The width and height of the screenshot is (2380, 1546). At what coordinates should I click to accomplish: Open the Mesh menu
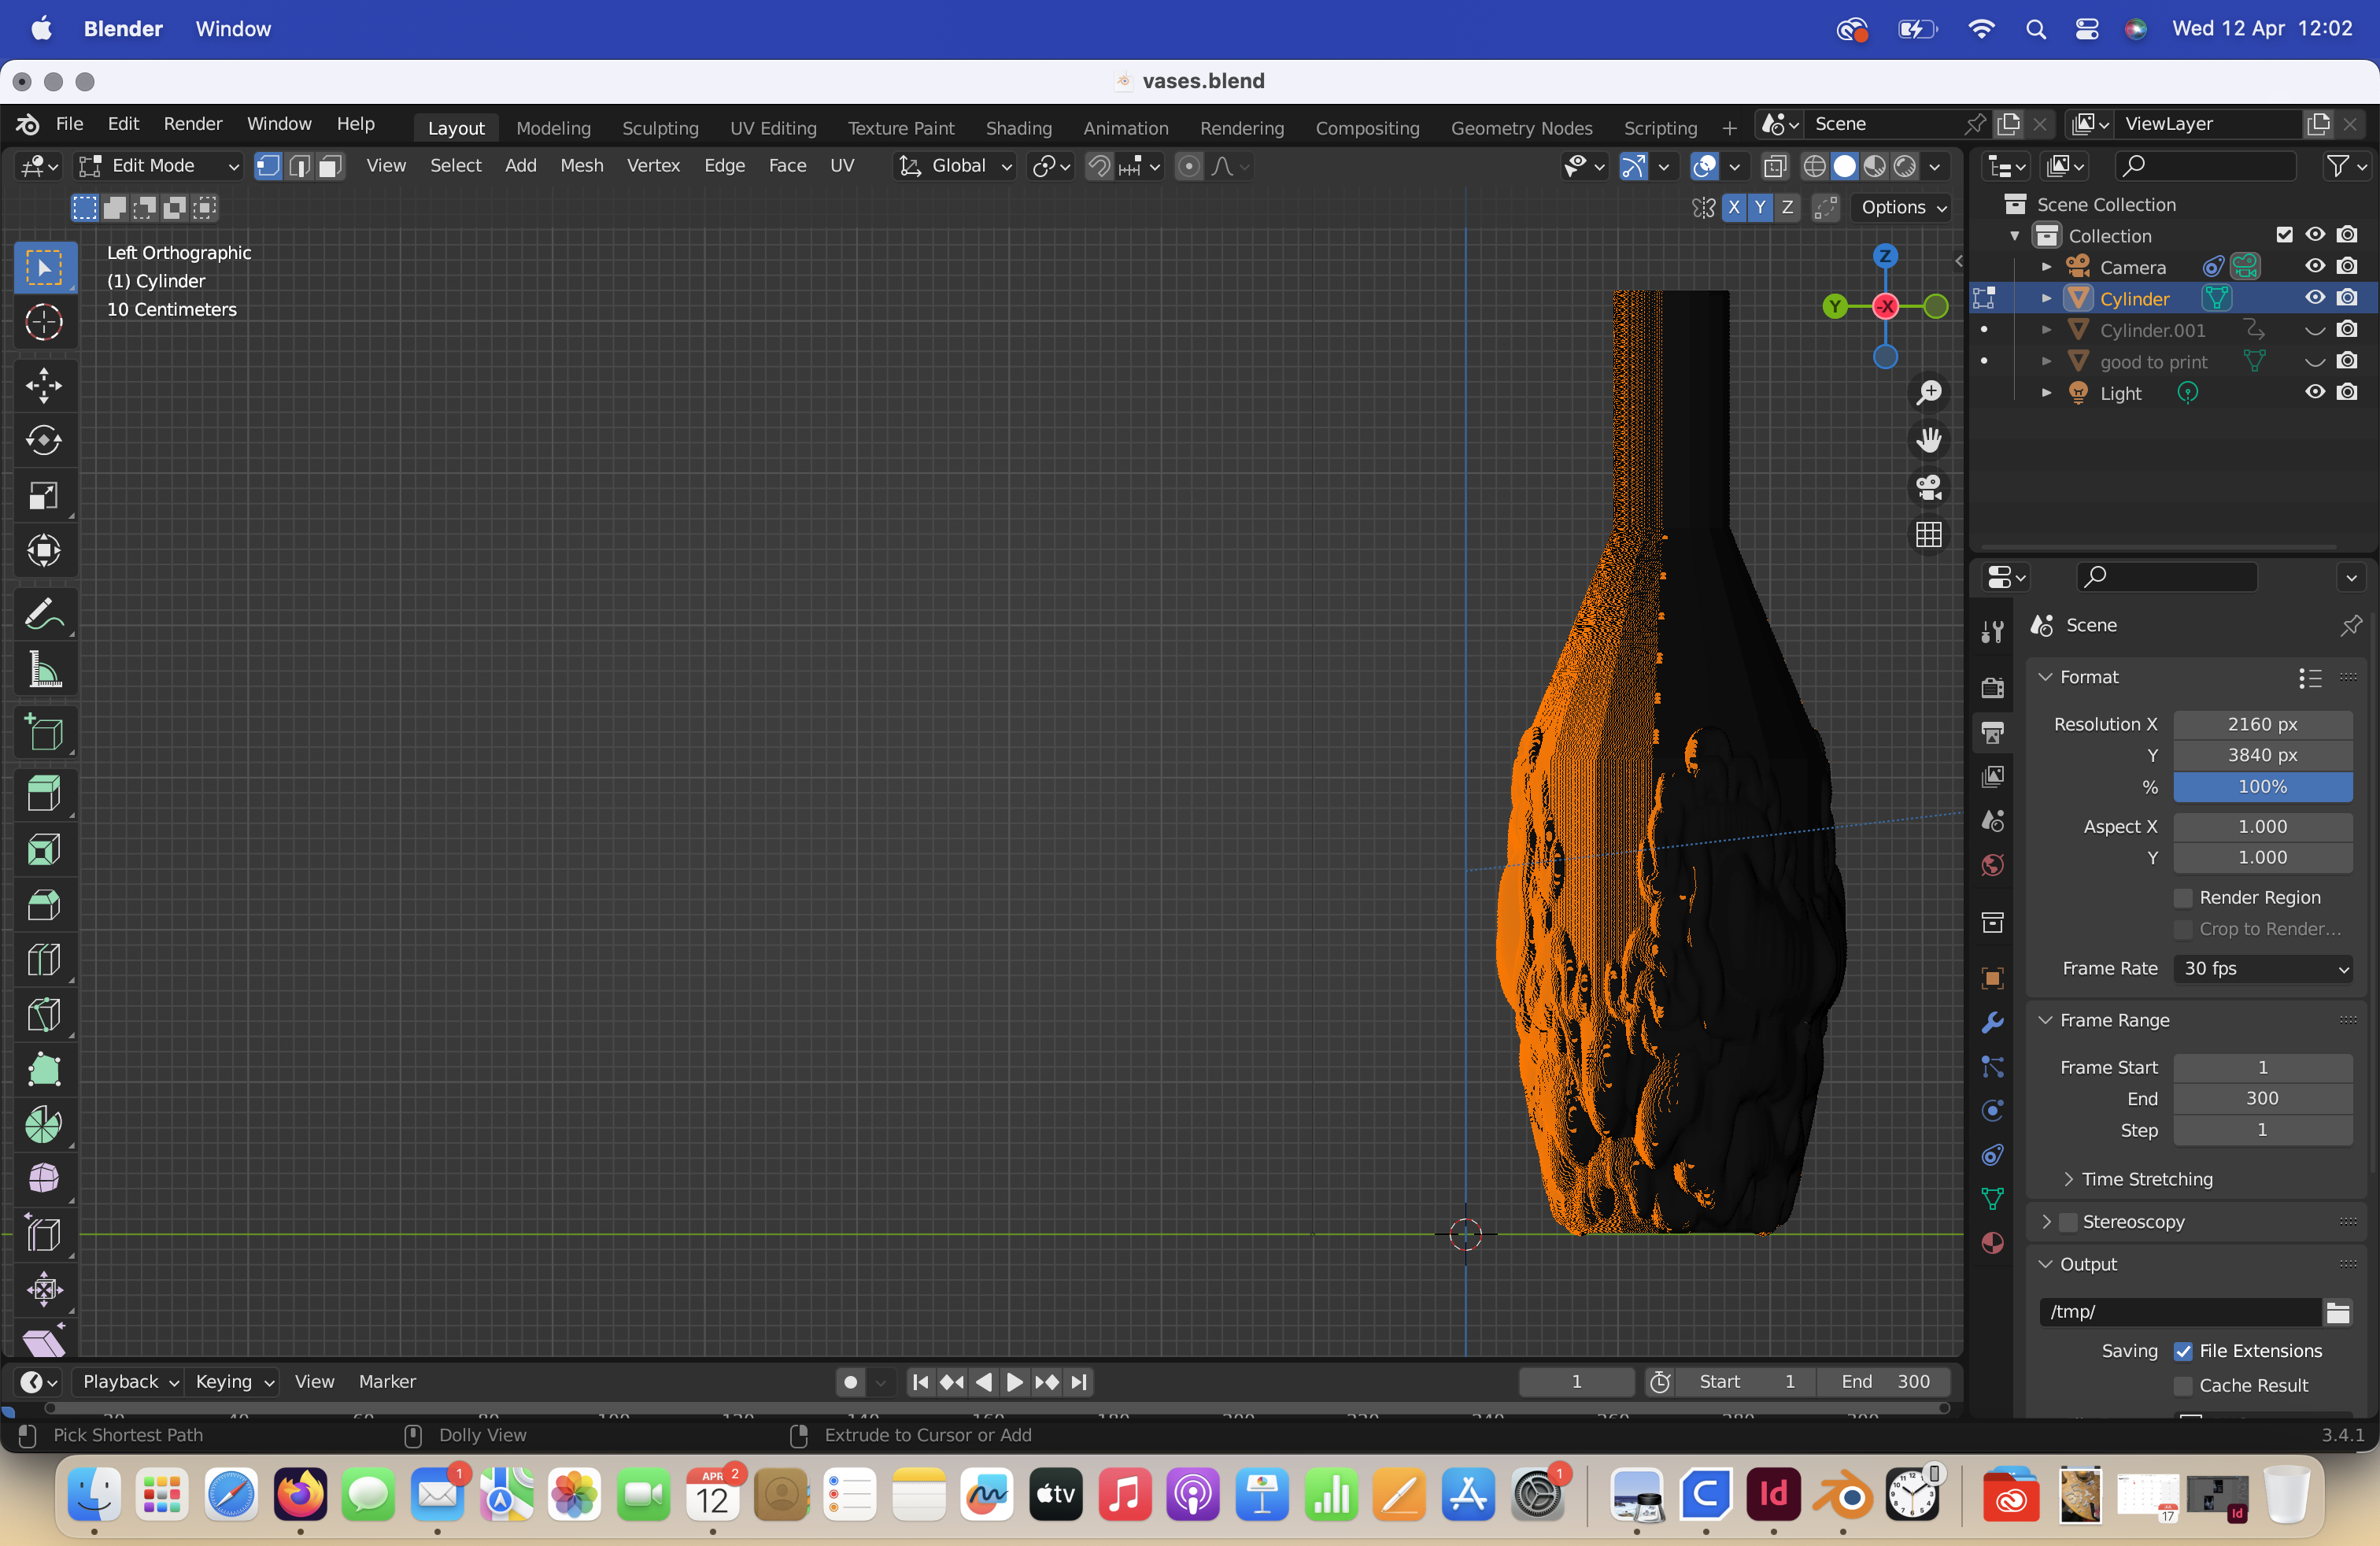581,166
